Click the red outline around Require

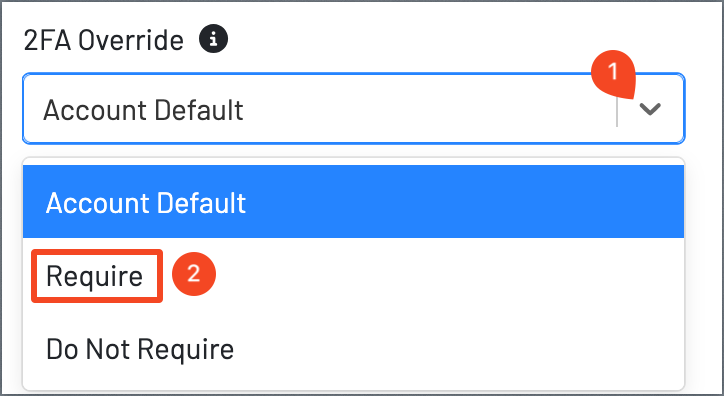click(x=97, y=276)
